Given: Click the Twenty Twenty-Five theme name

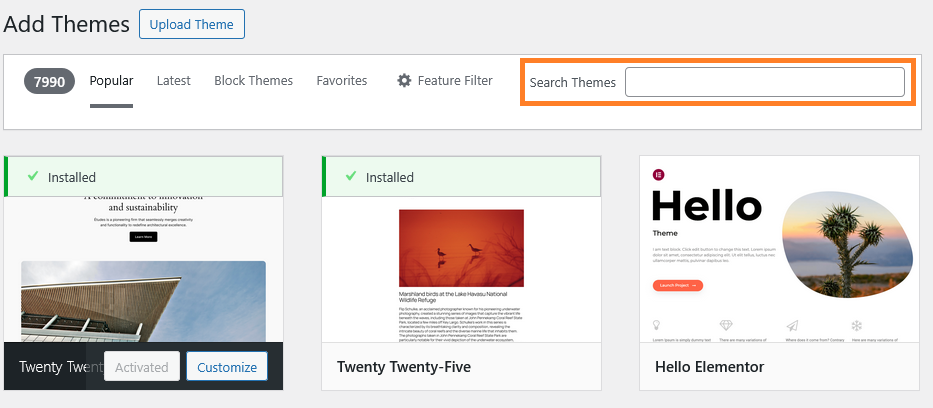Looking at the screenshot, I should [404, 367].
